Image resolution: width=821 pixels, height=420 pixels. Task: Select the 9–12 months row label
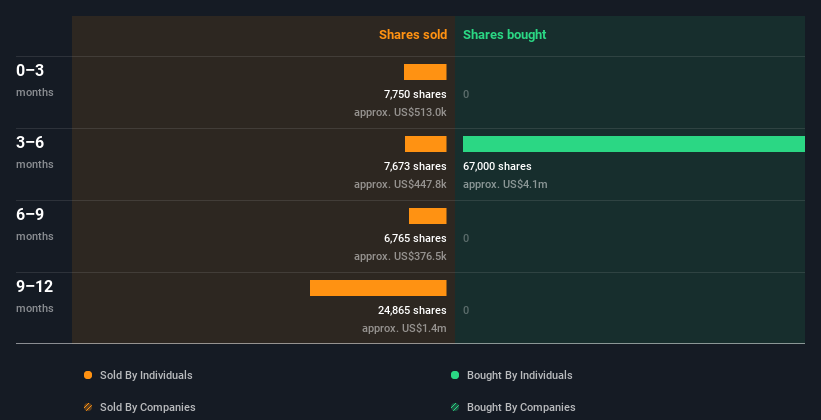coord(35,287)
